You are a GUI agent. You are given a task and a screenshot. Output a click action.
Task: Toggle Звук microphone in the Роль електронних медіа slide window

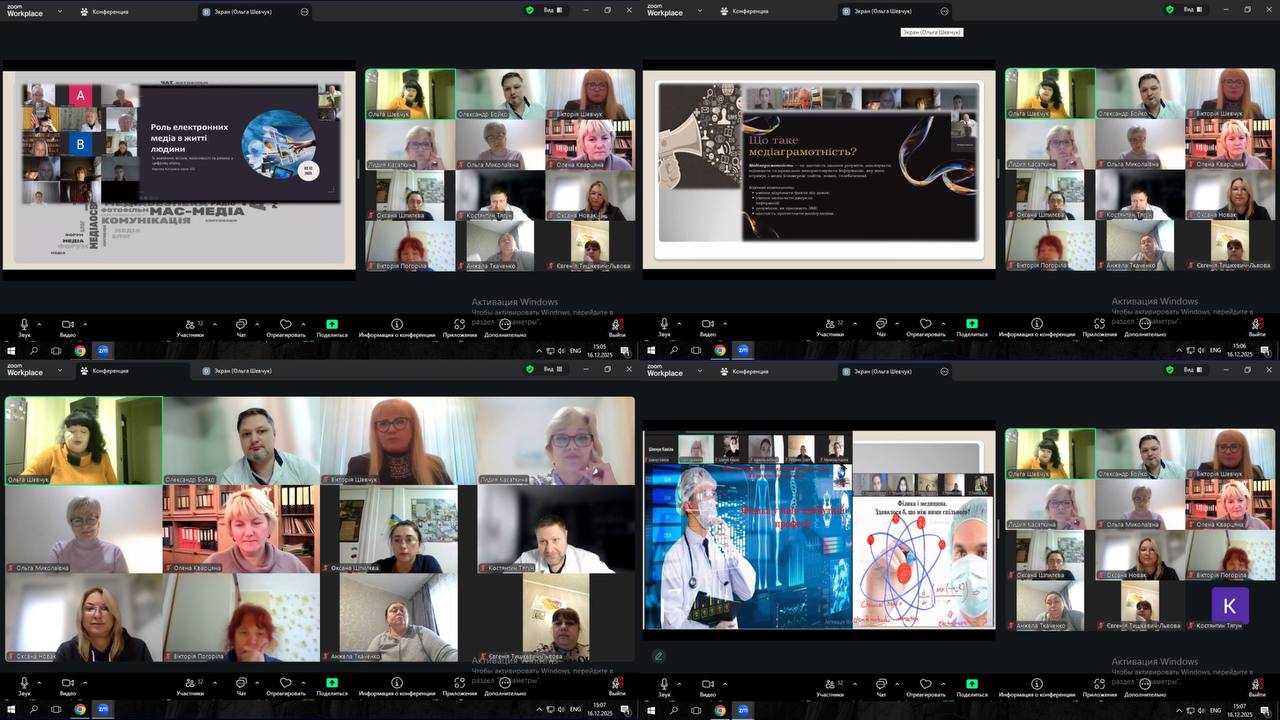24,326
